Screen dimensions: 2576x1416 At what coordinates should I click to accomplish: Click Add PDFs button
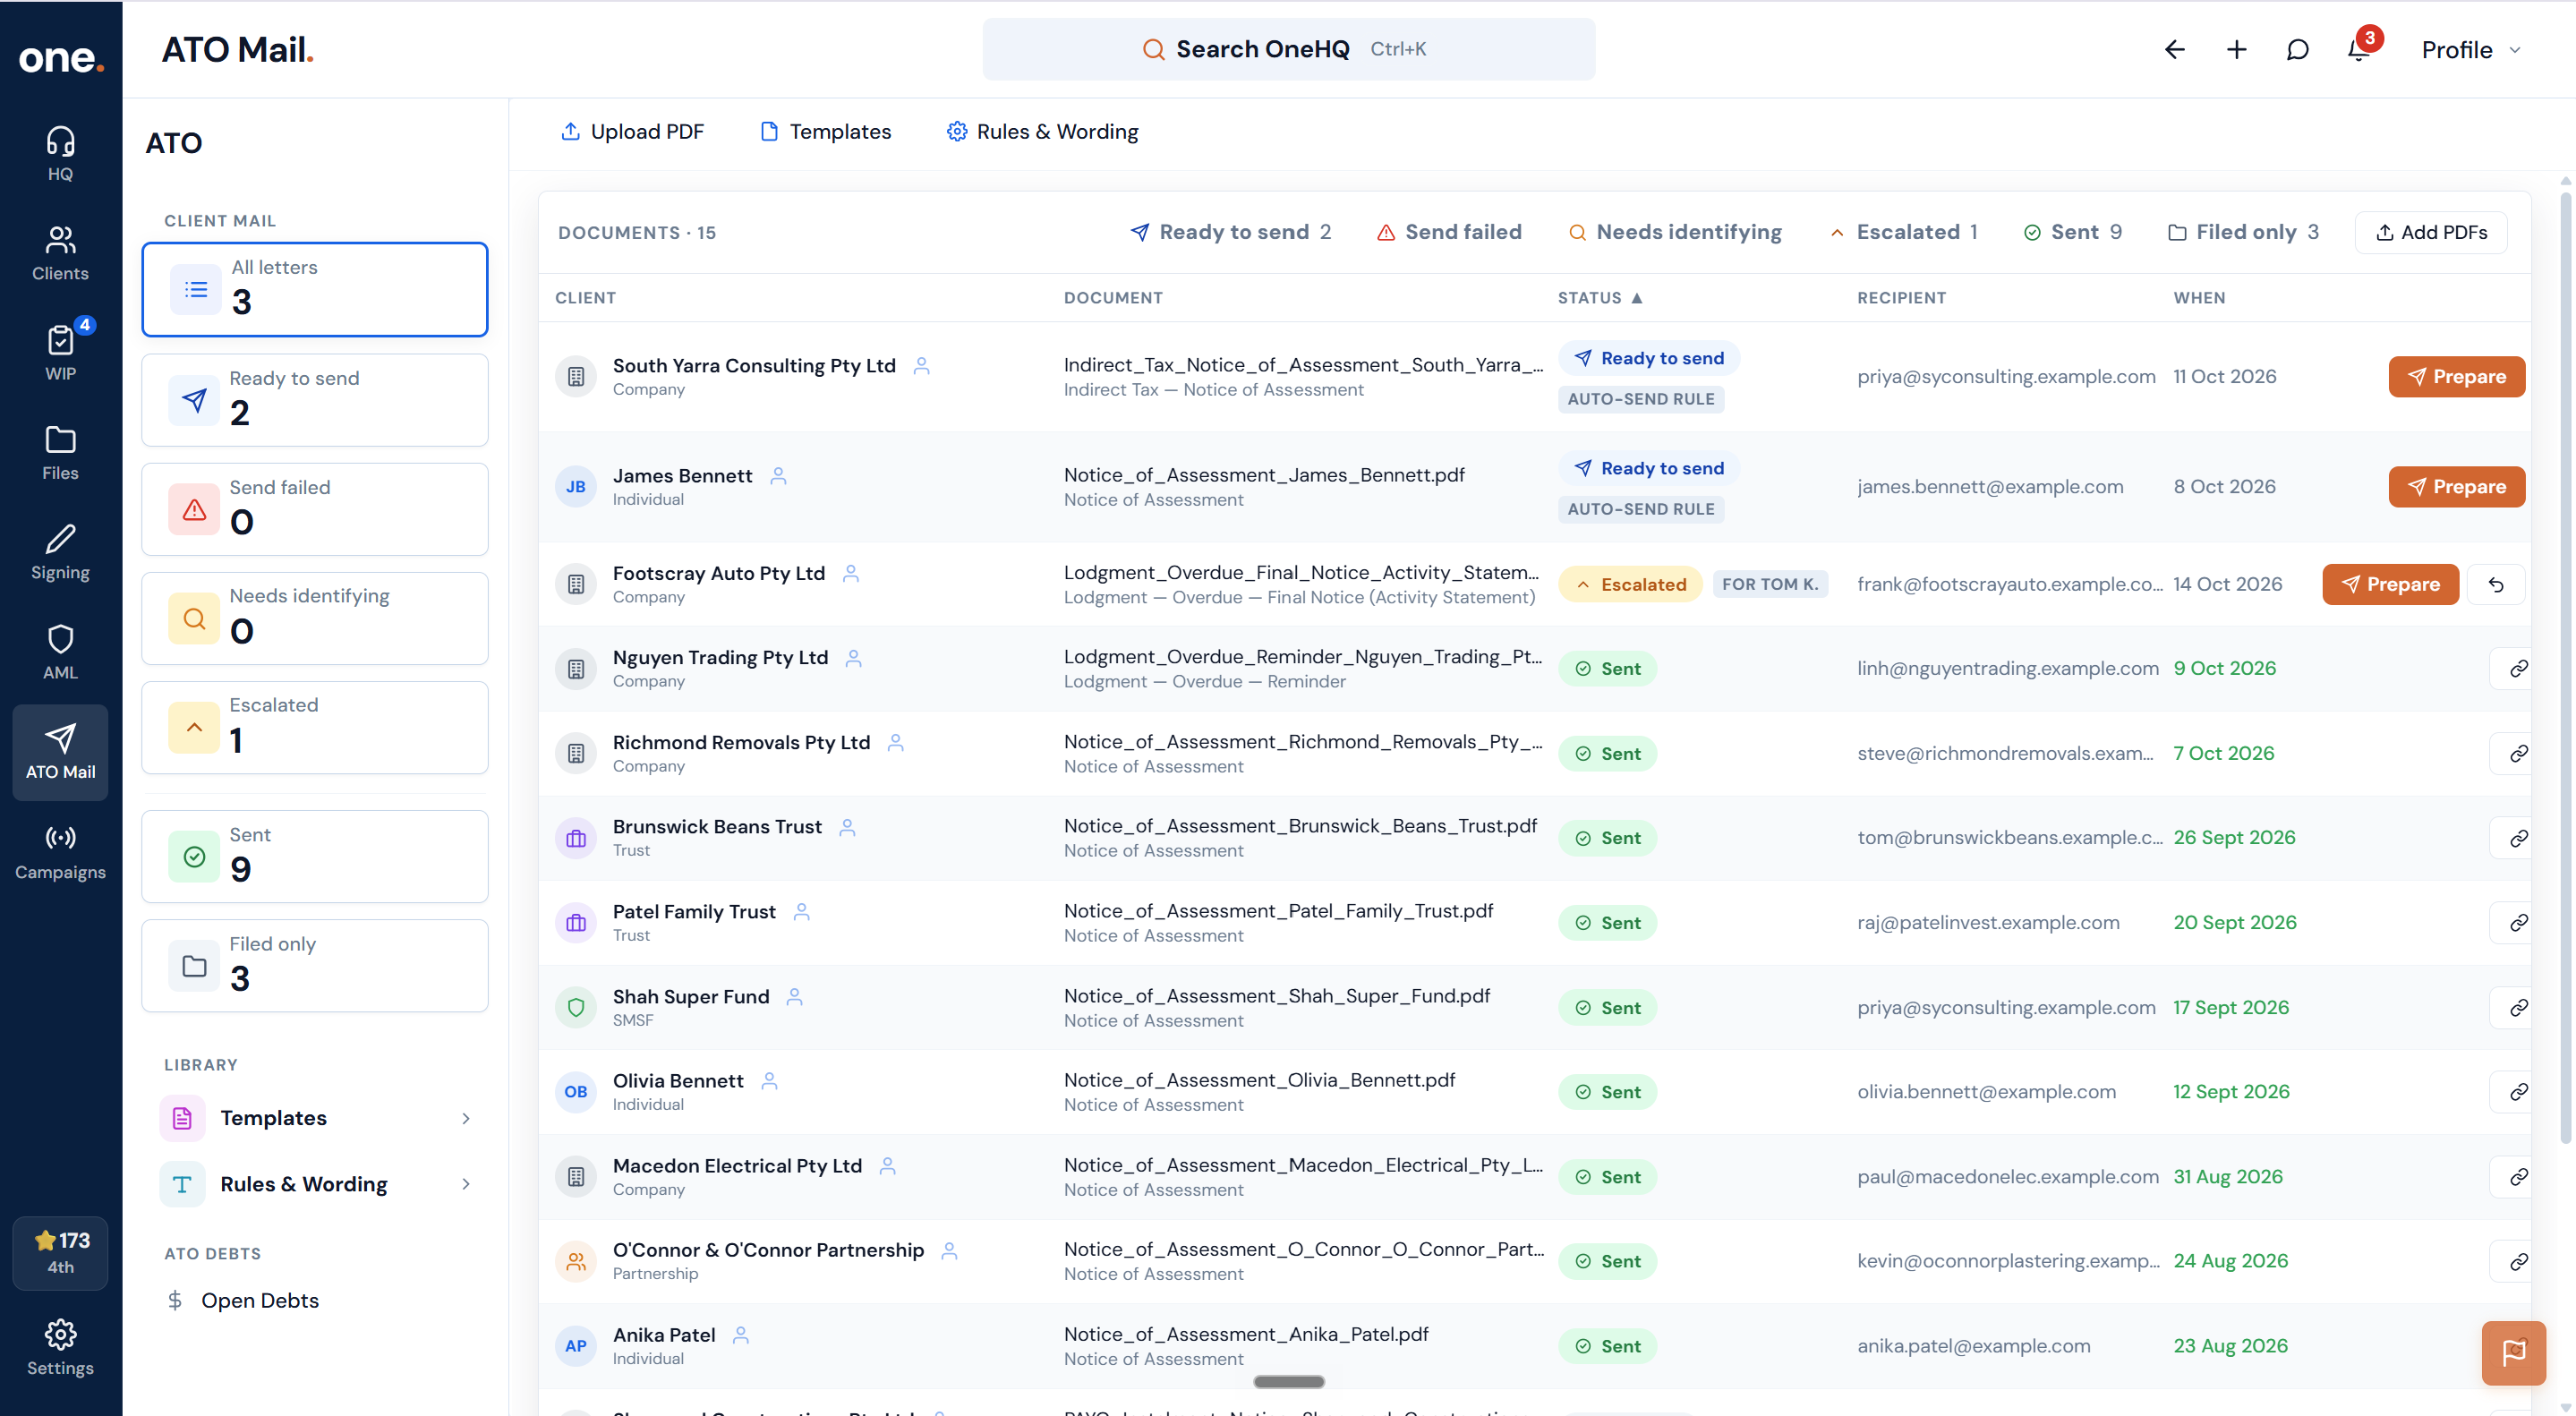click(2430, 232)
